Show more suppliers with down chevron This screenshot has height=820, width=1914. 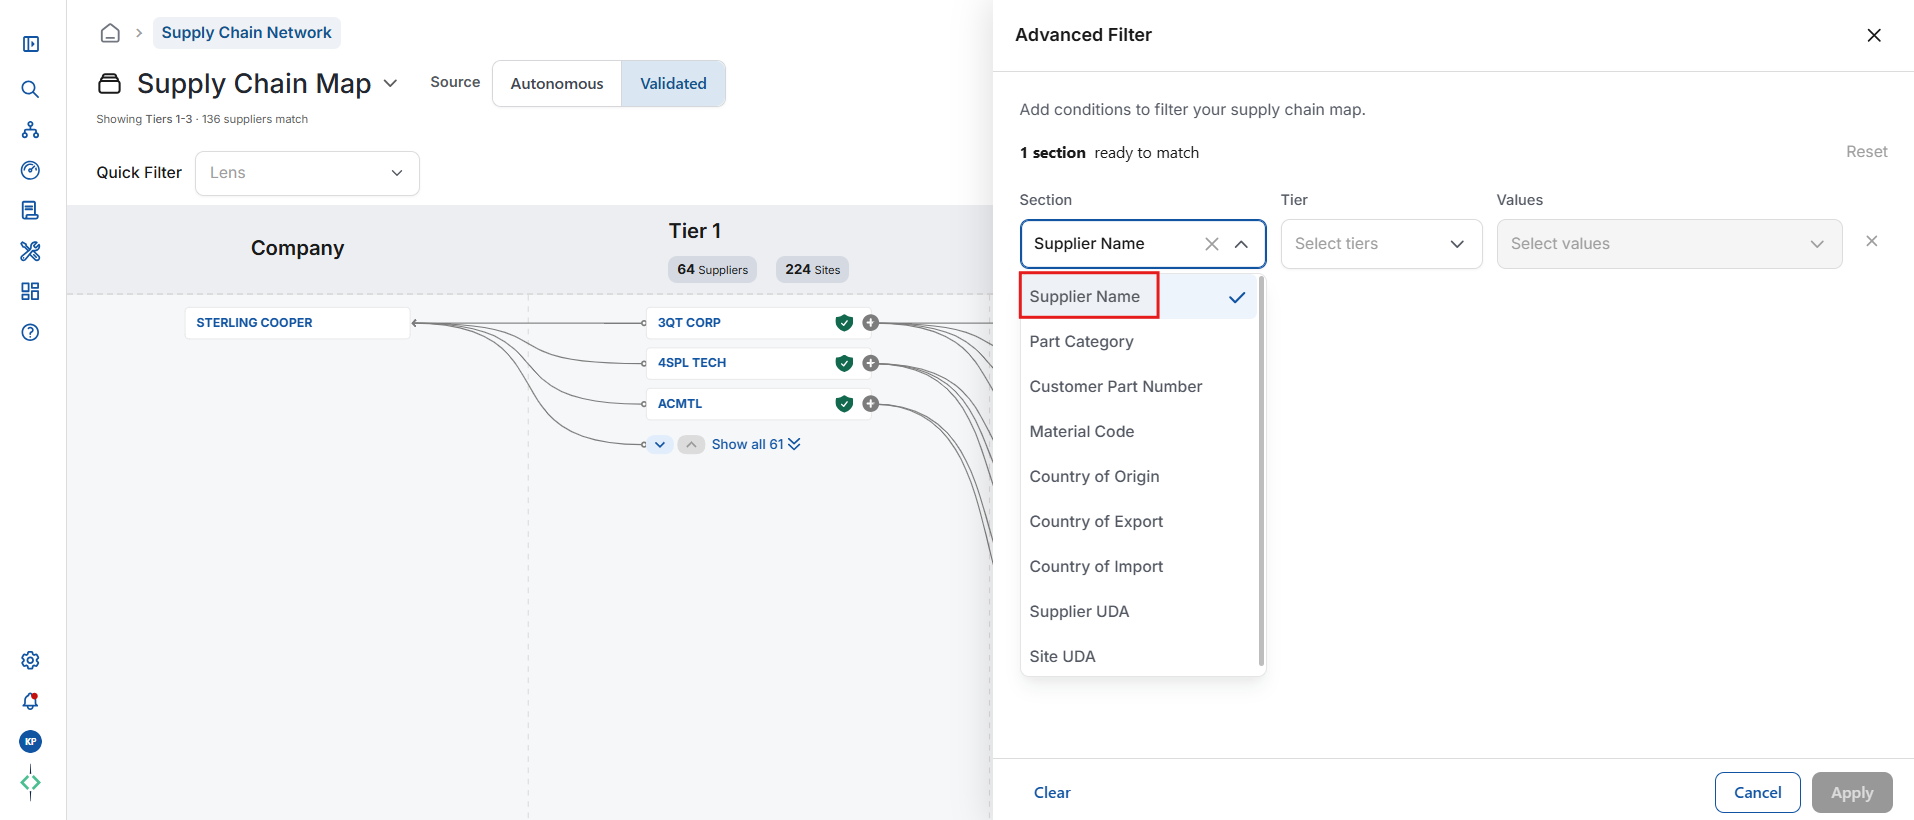click(x=660, y=444)
